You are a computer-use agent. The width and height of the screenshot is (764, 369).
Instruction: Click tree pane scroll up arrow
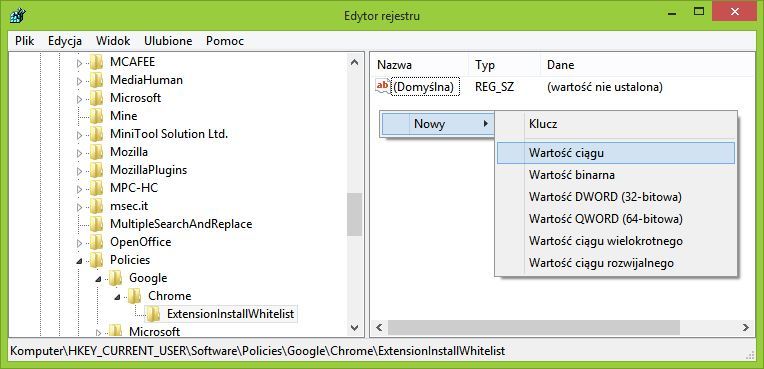tap(354, 62)
